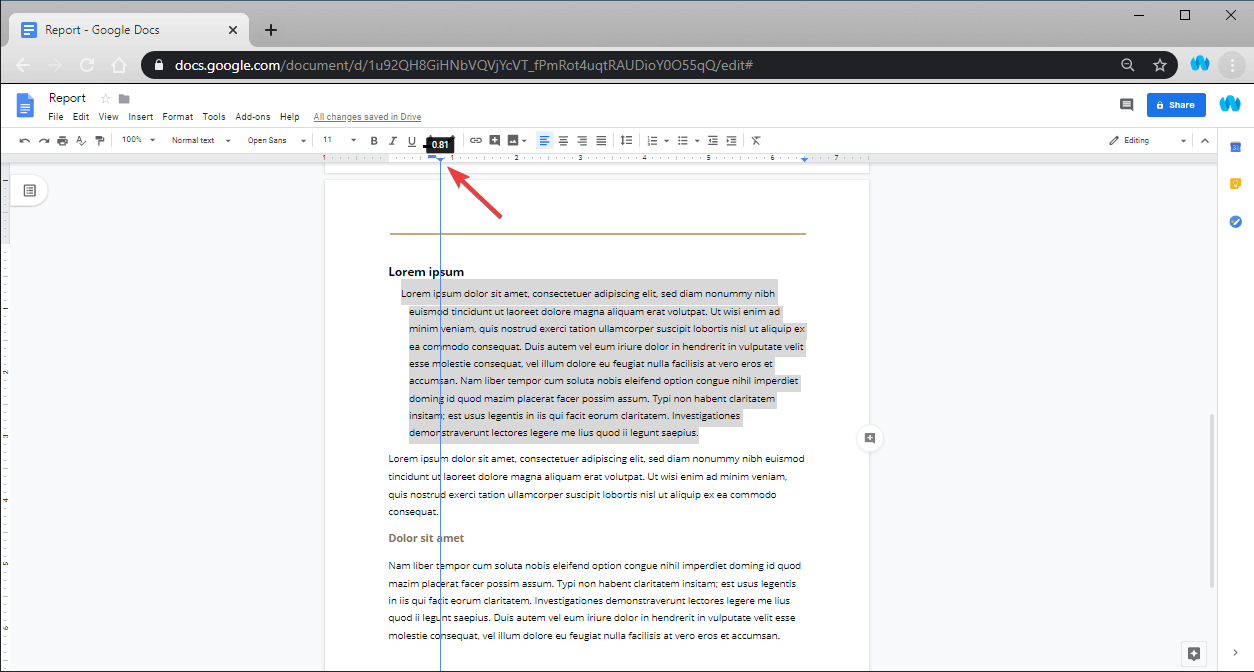Open the Font size dropdown
This screenshot has height=672, width=1254.
pos(337,140)
